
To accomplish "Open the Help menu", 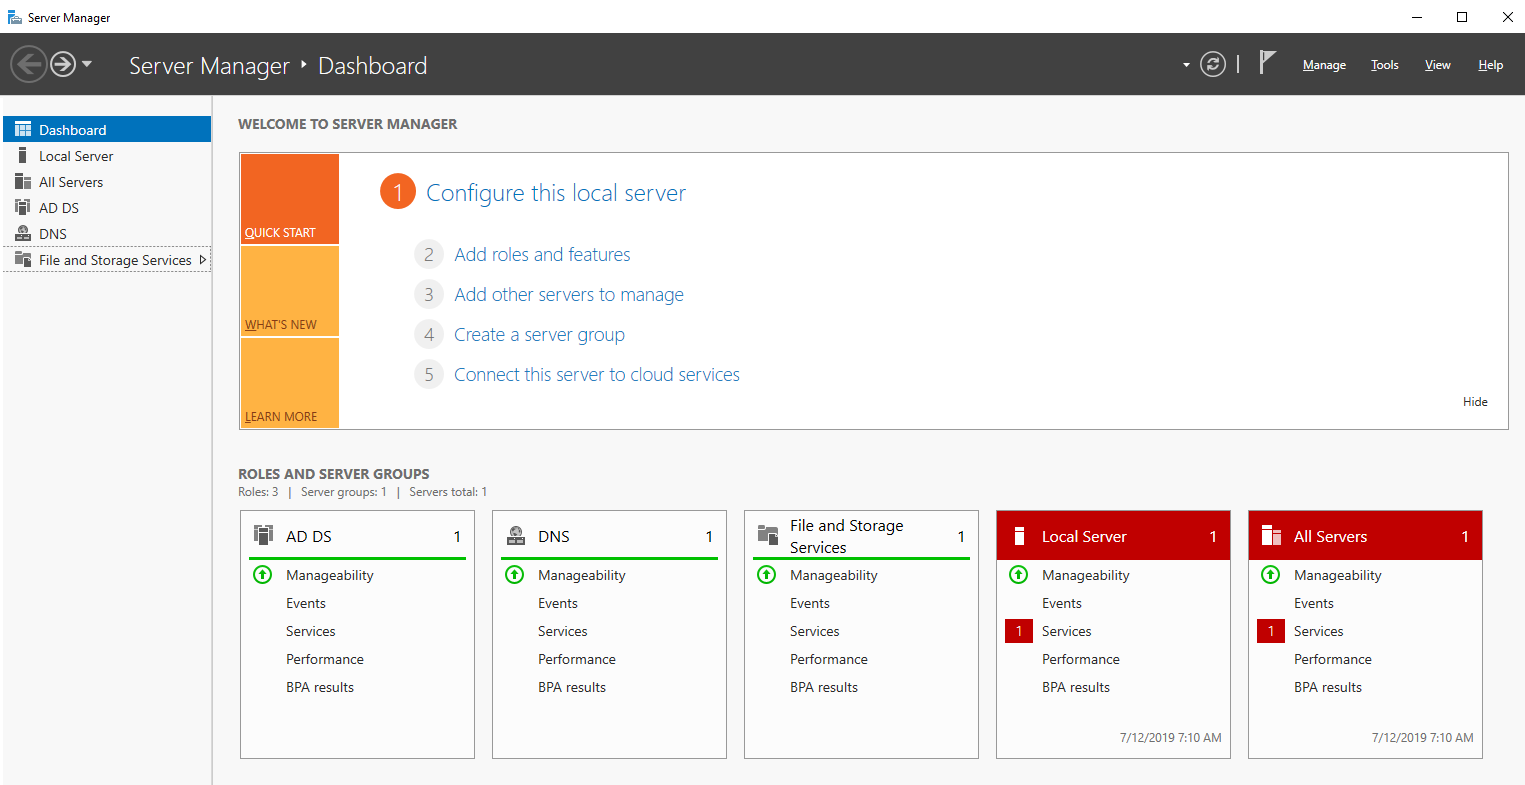I will point(1490,65).
